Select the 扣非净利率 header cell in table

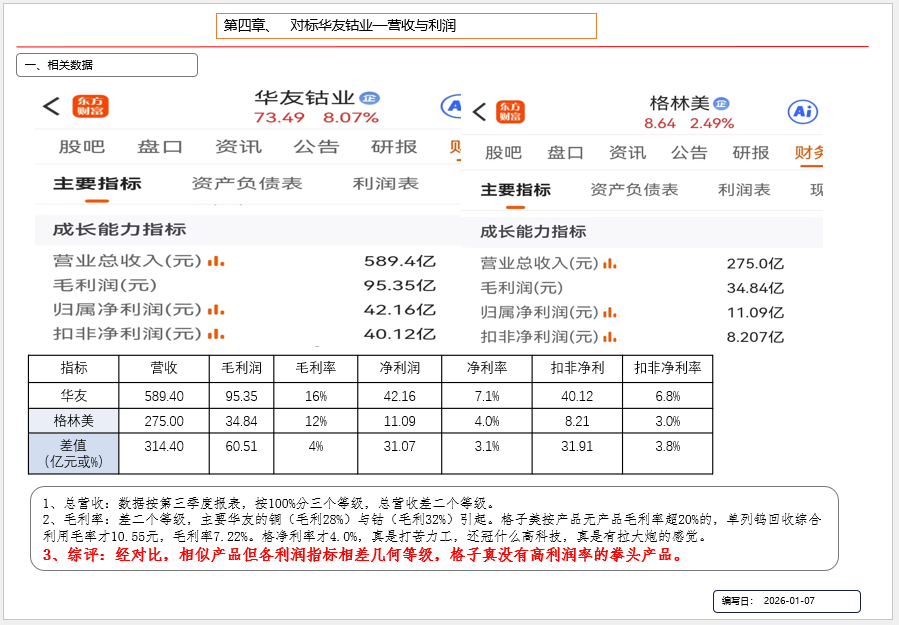667,369
